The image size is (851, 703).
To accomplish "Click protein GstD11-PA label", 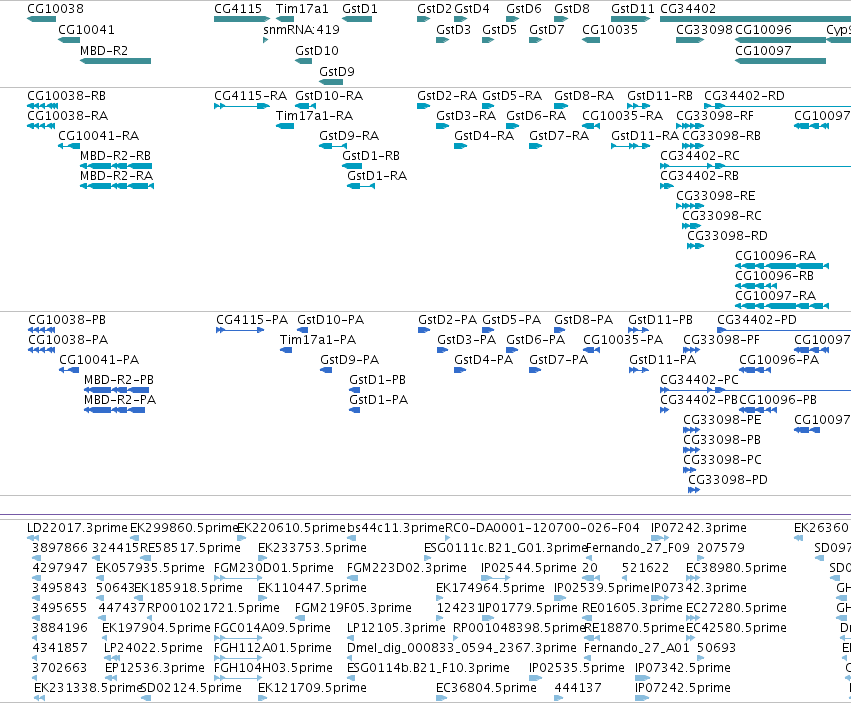I will (x=662, y=360).
